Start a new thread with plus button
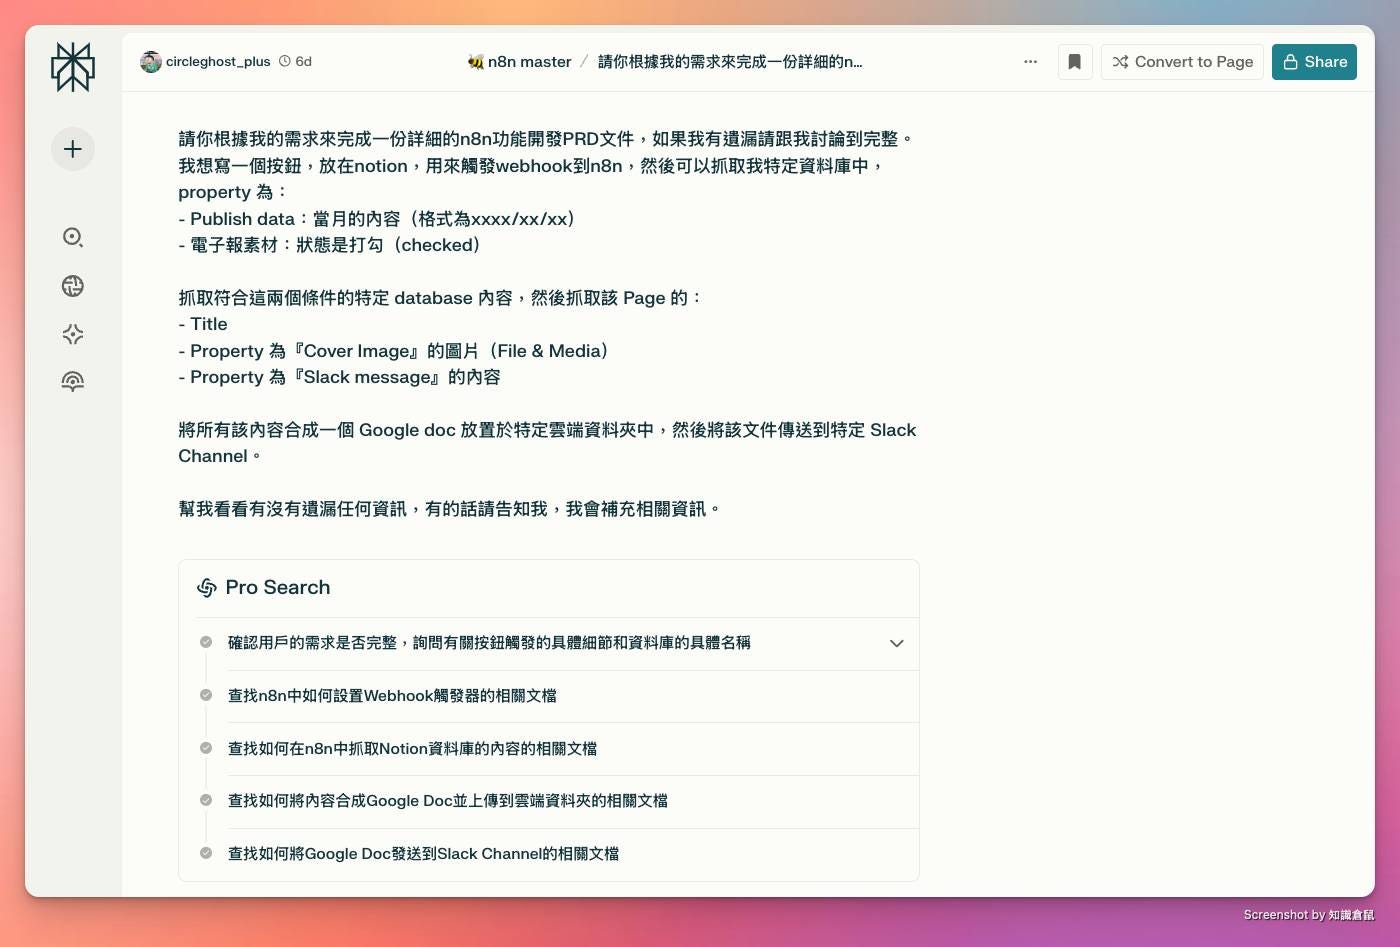1400x947 pixels. click(73, 149)
